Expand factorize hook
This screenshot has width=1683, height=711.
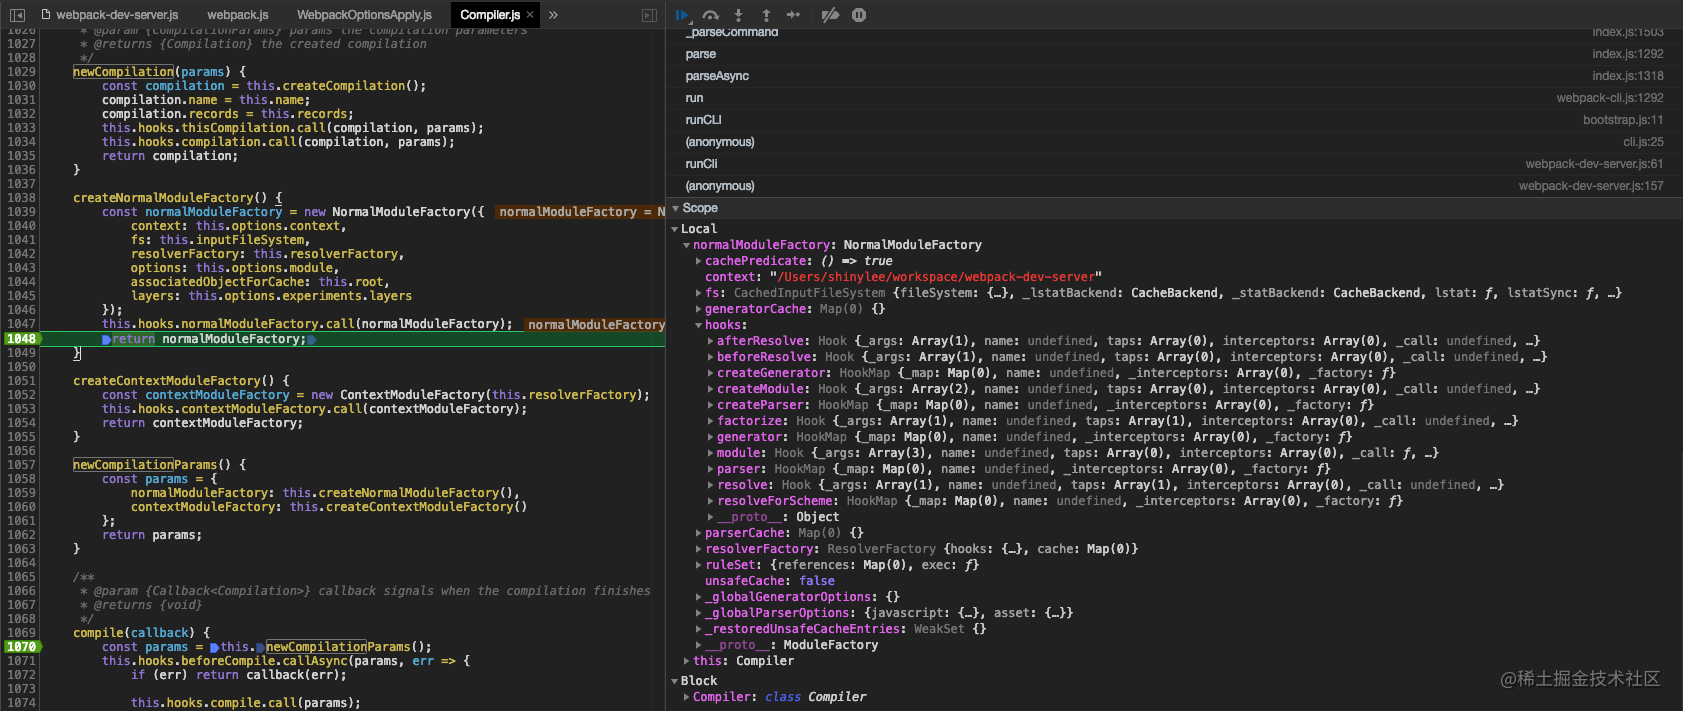pos(710,421)
